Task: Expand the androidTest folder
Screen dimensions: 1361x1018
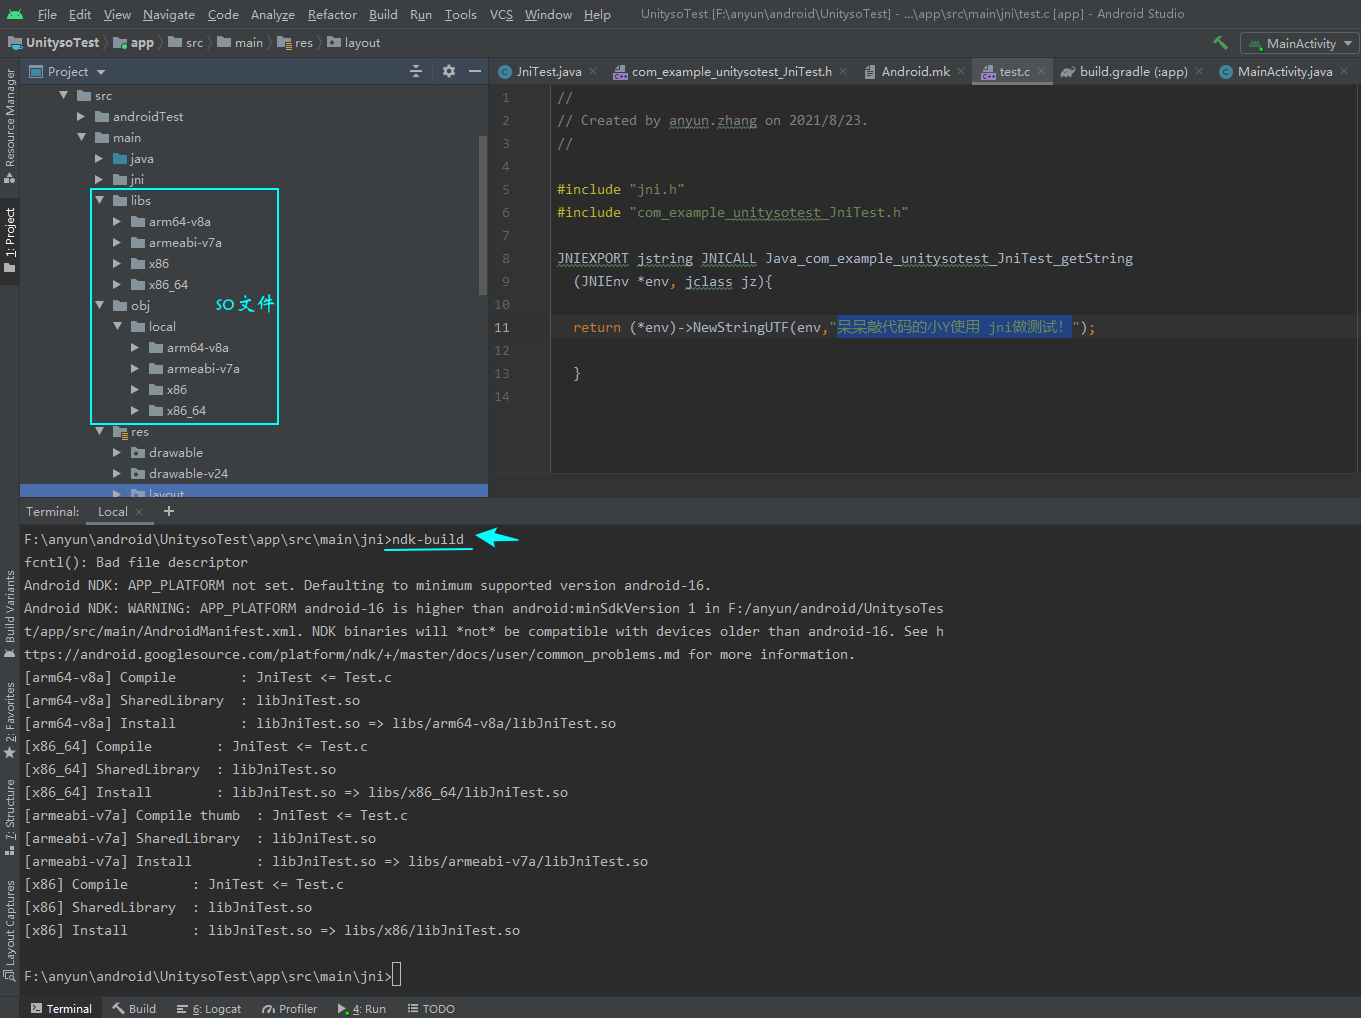Action: [81, 117]
